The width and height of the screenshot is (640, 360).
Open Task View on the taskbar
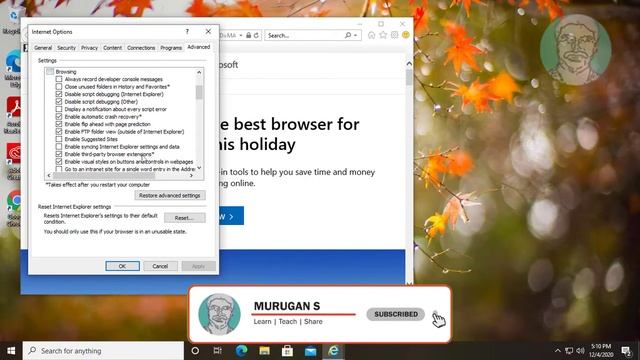218,351
